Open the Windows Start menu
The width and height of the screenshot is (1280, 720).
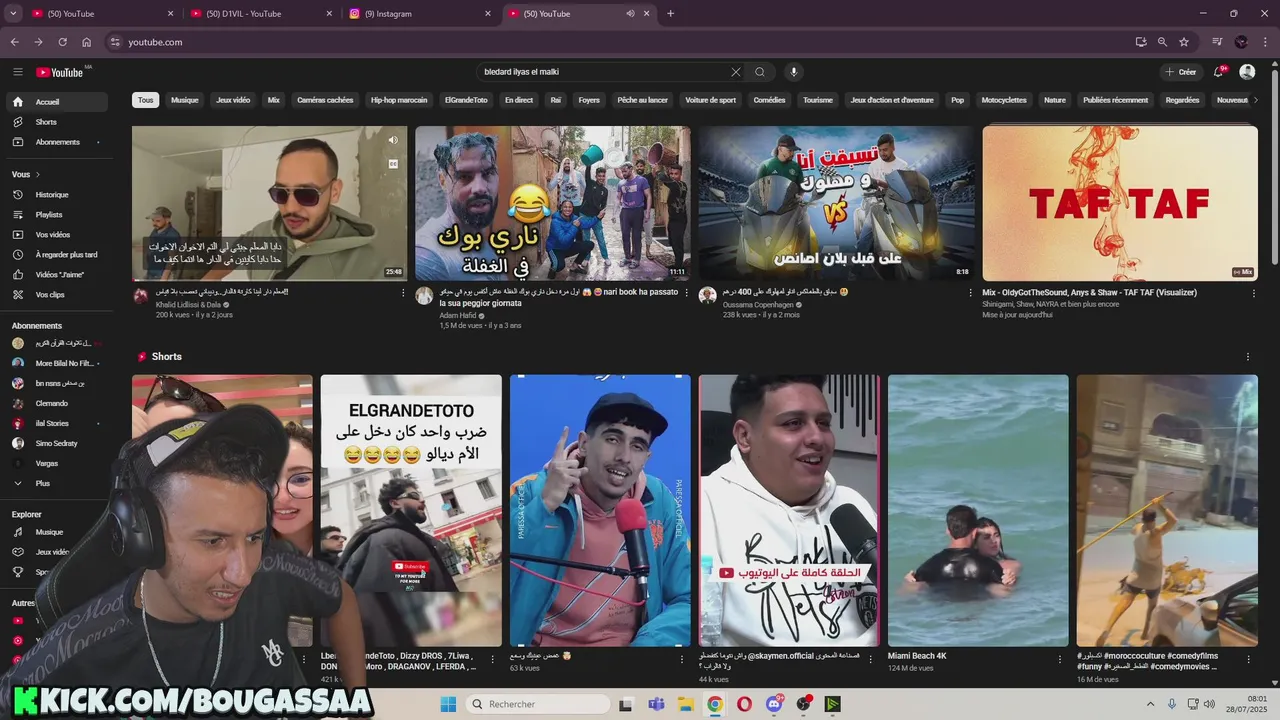pos(448,704)
